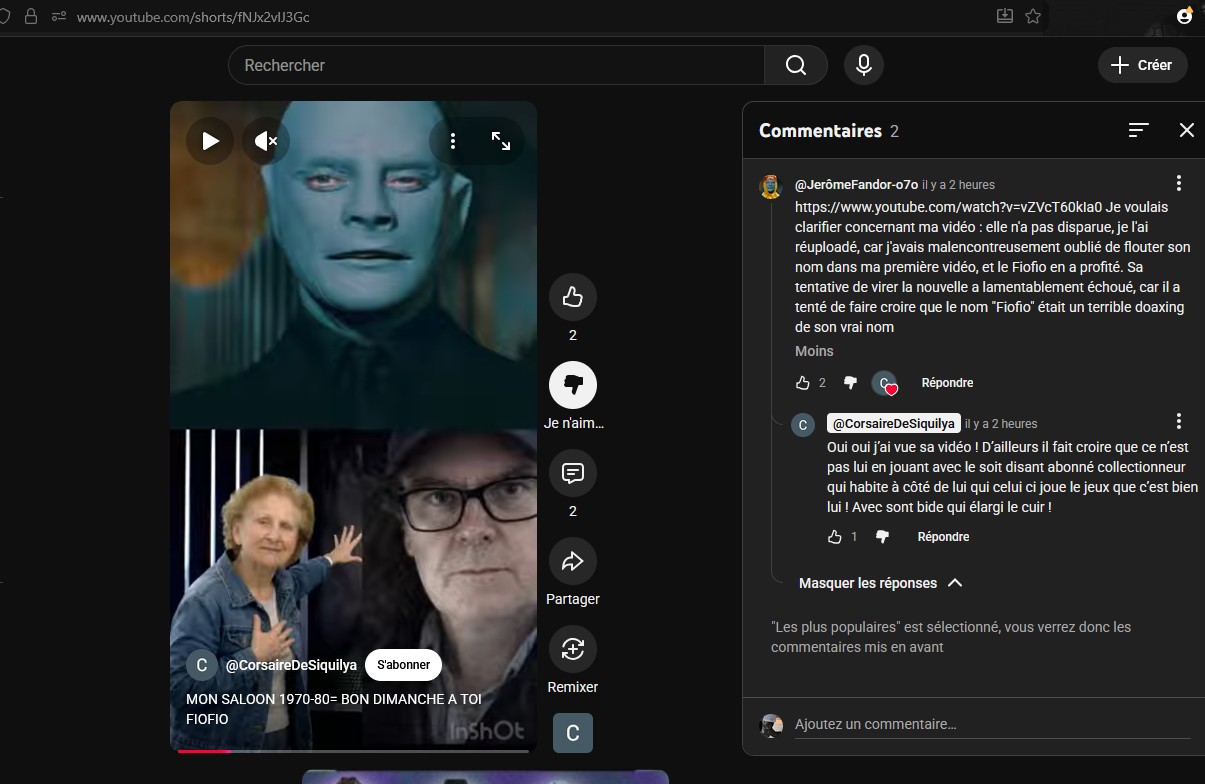The width and height of the screenshot is (1205, 784).
Task: Toggle the dislike button on the Short
Action: coord(572,385)
